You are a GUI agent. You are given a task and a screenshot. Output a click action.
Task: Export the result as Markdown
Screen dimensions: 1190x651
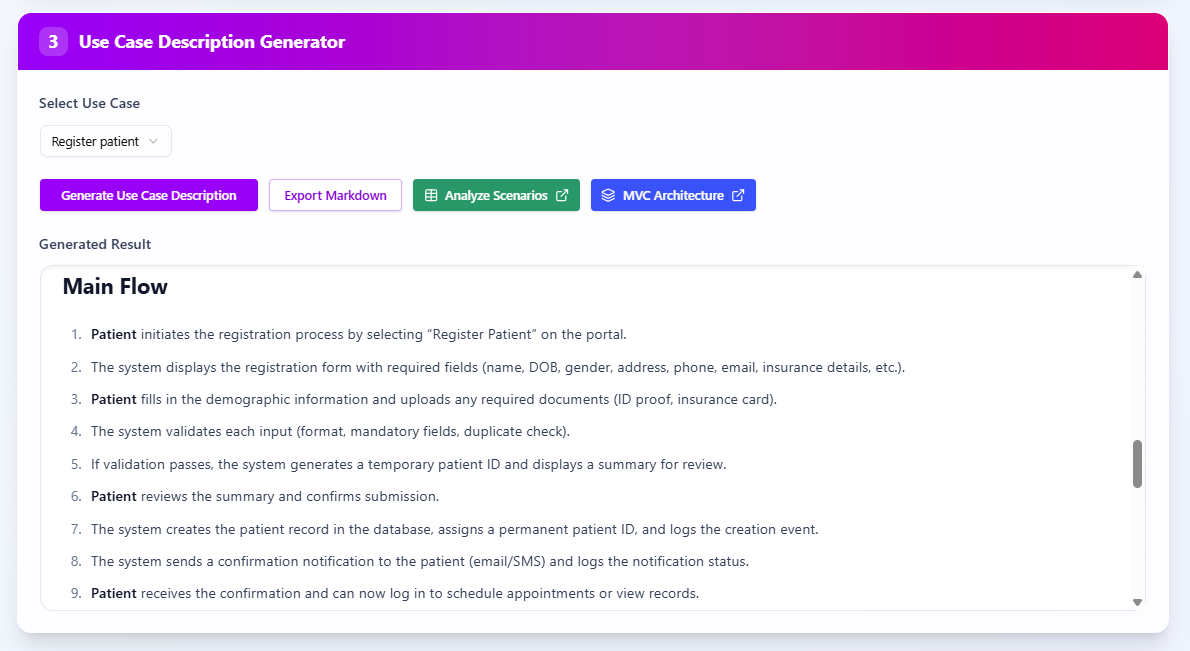(x=335, y=195)
